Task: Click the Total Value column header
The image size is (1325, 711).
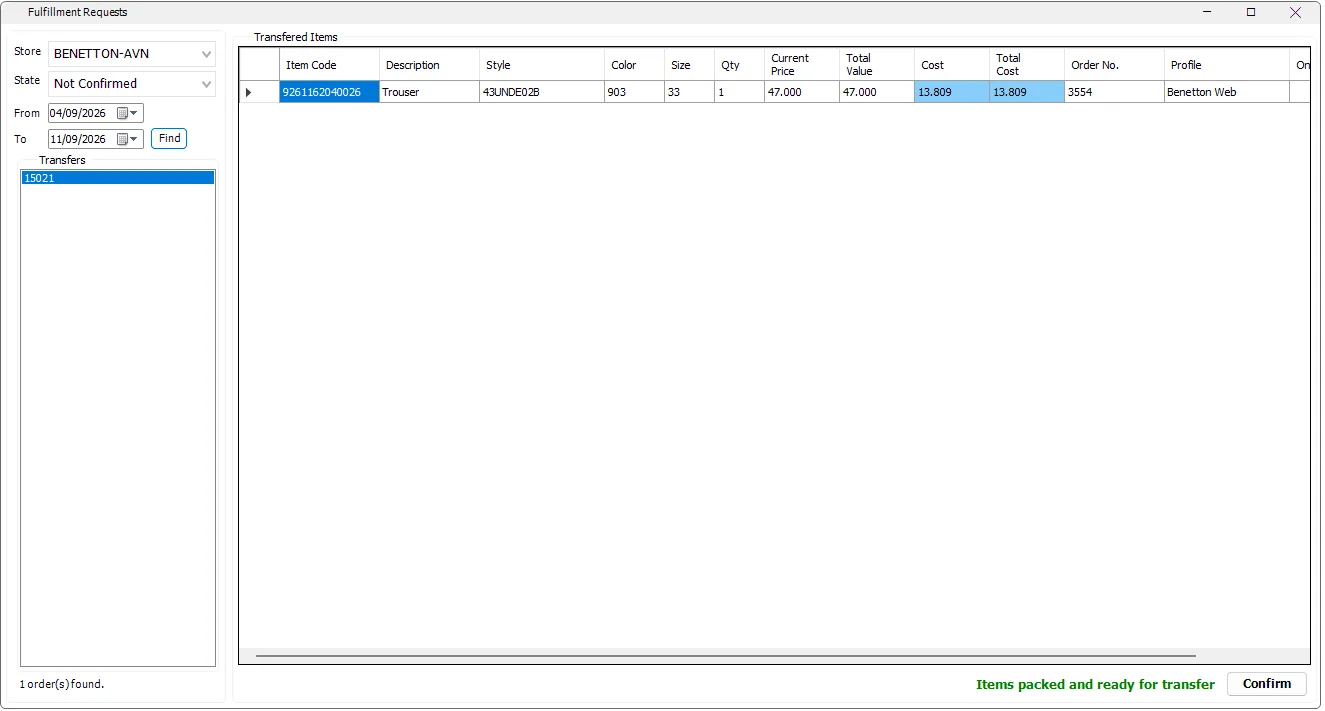Action: 877,65
